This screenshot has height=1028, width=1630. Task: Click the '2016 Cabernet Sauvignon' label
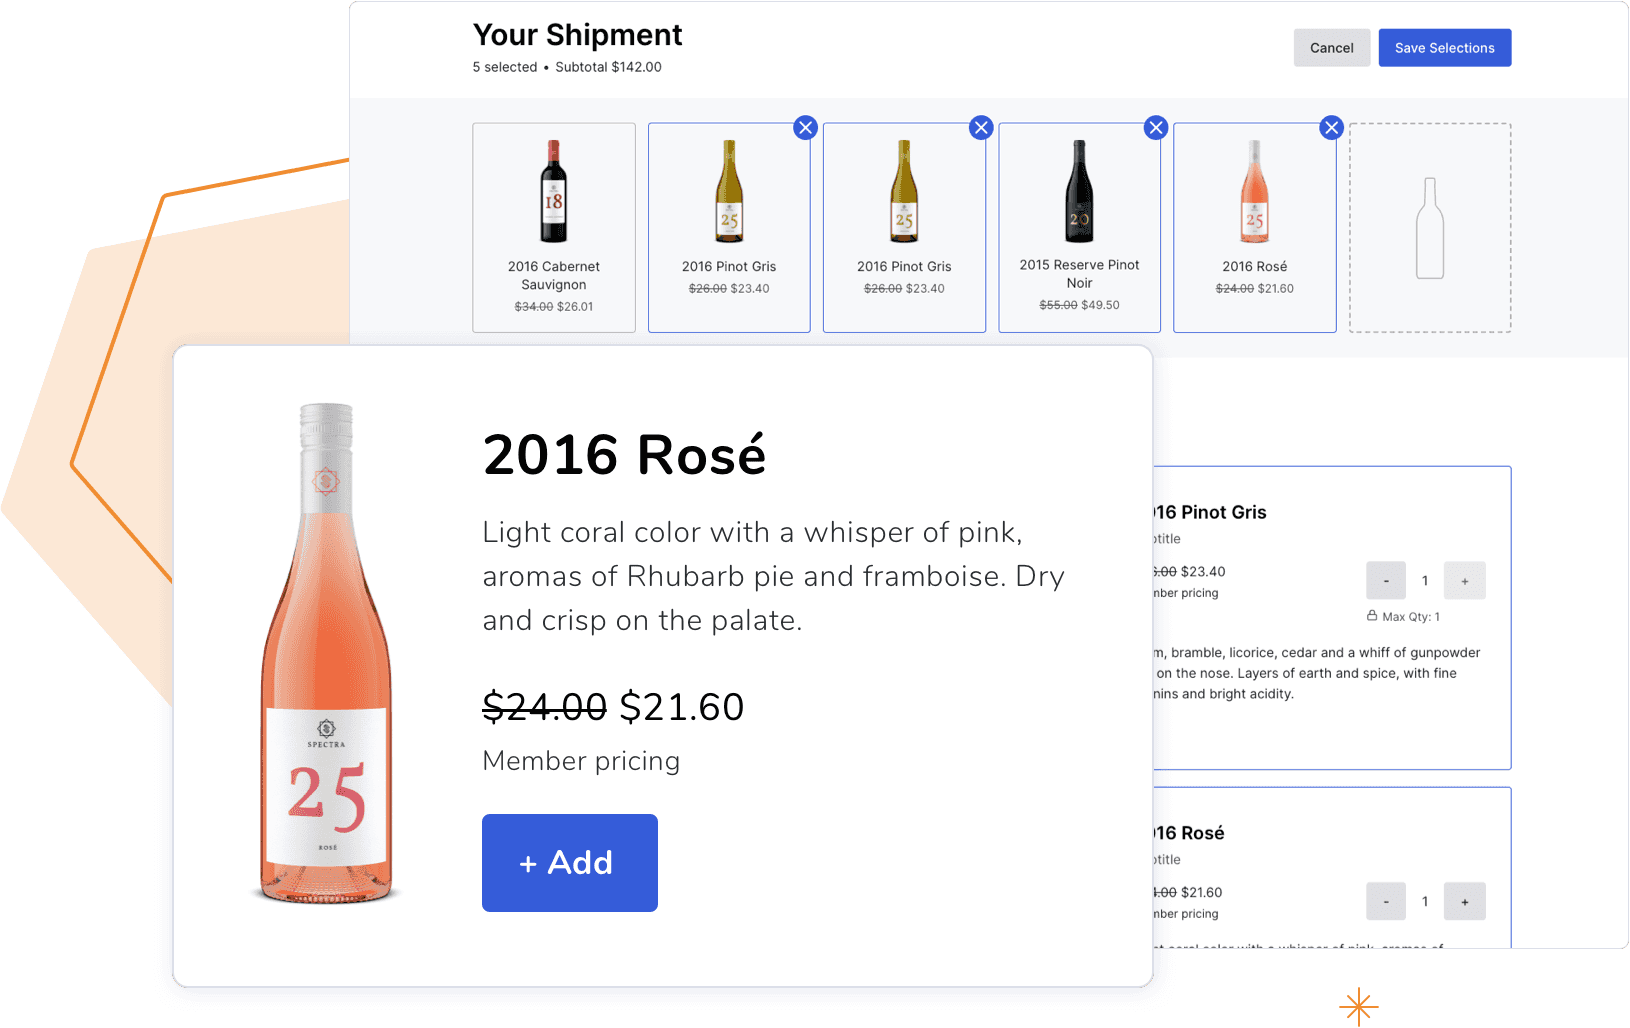coord(554,276)
